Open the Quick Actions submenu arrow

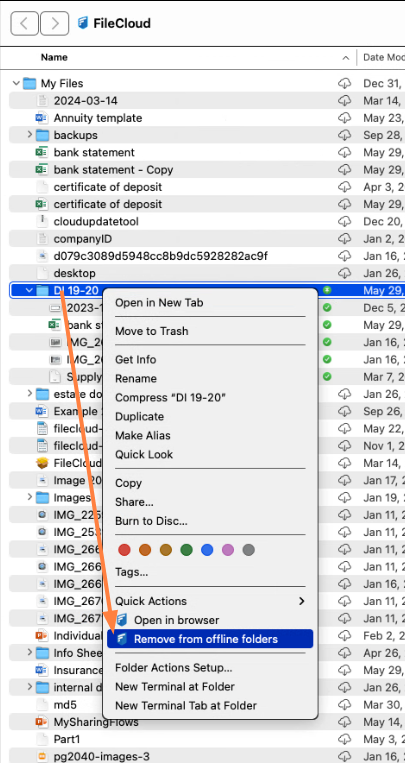coord(302,601)
